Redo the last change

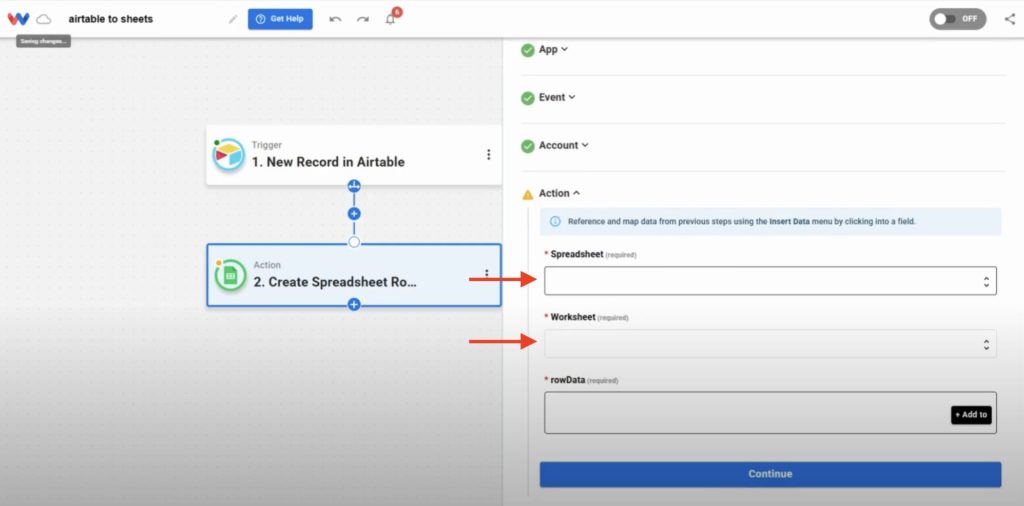pyautogui.click(x=362, y=19)
